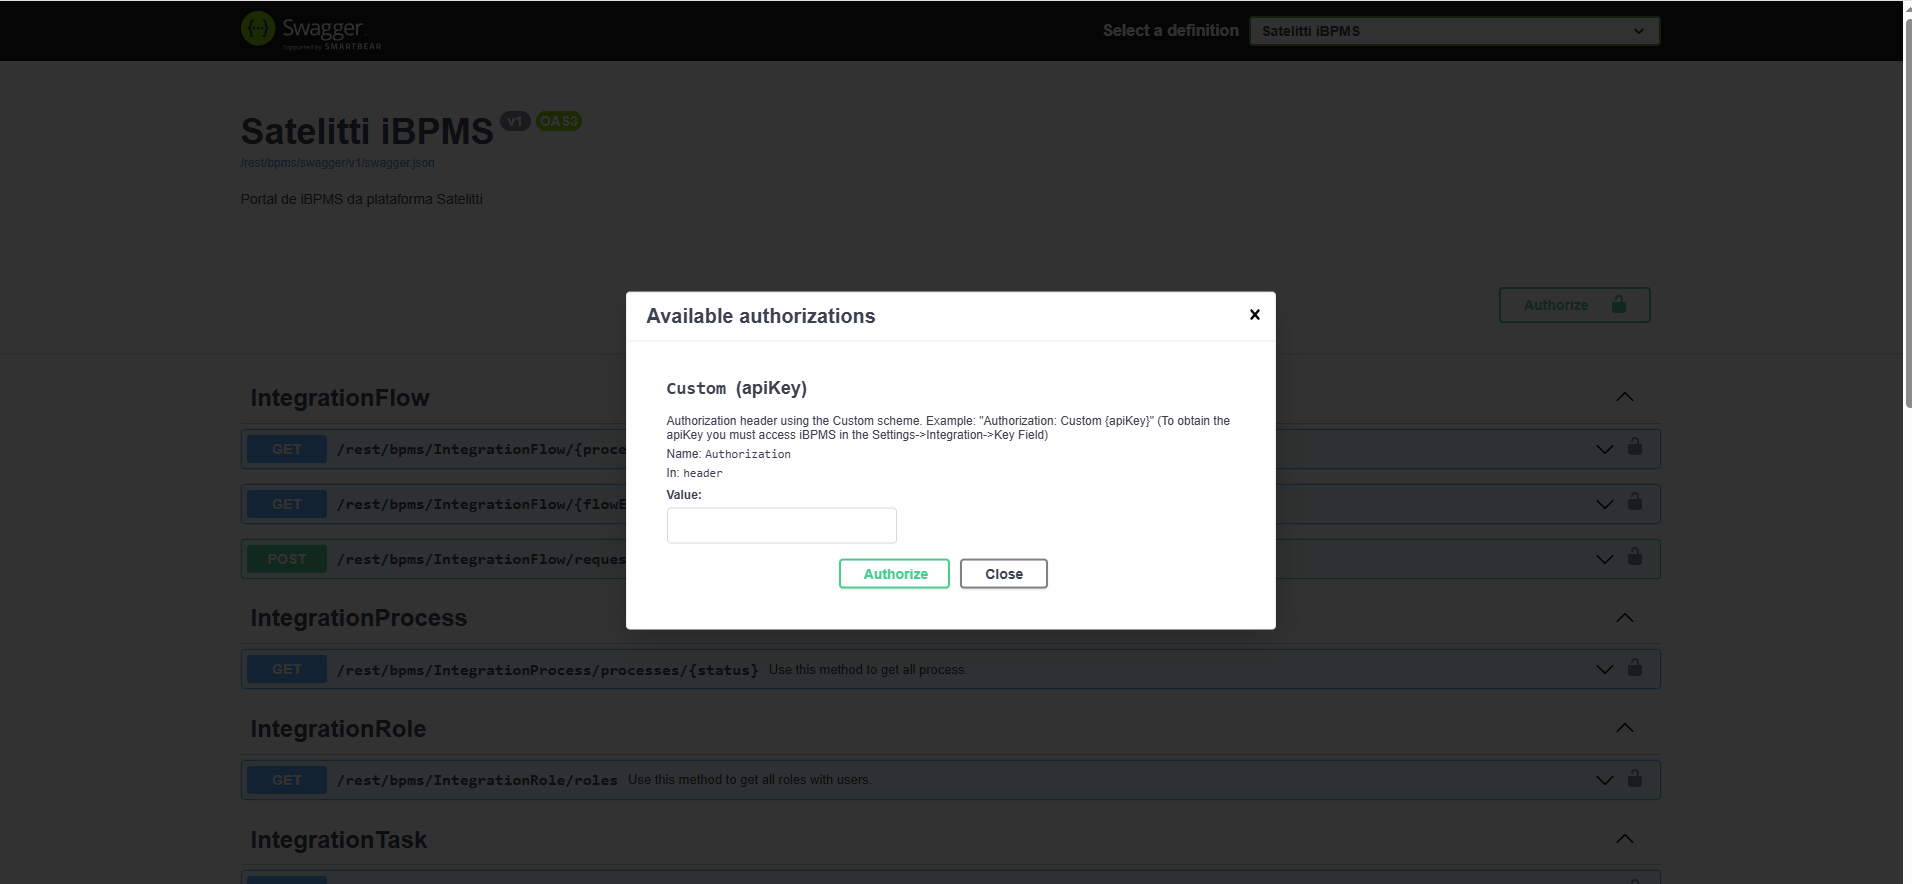Click GET badge of processes/{status} endpoint

click(x=287, y=670)
